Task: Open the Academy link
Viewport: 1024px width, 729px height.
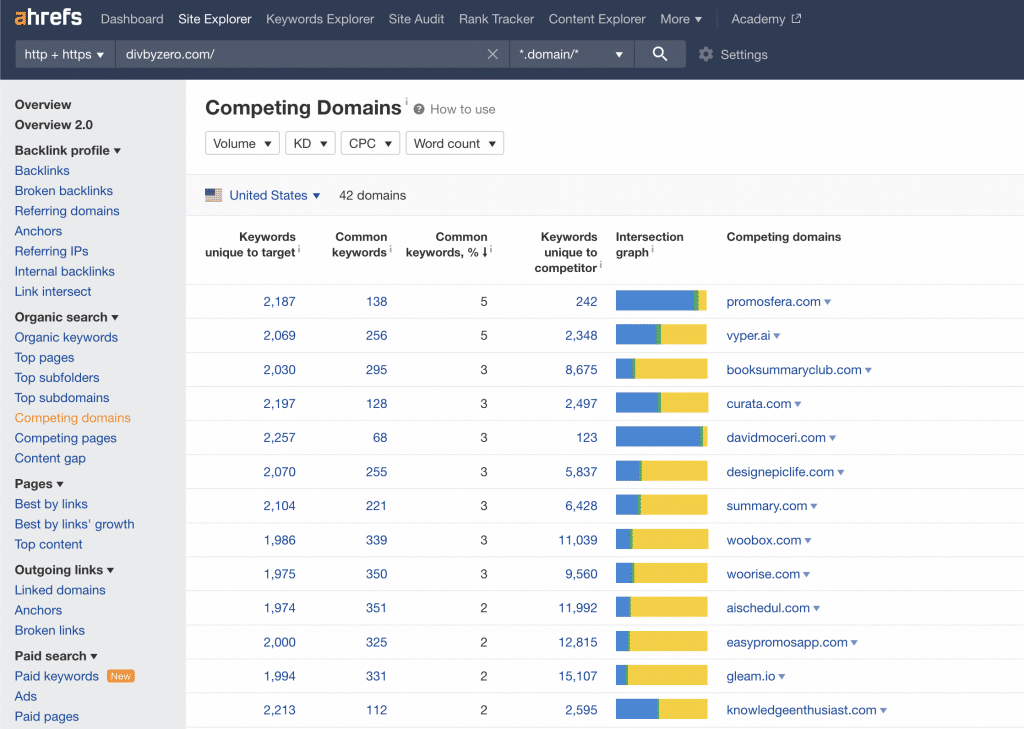Action: click(x=758, y=19)
